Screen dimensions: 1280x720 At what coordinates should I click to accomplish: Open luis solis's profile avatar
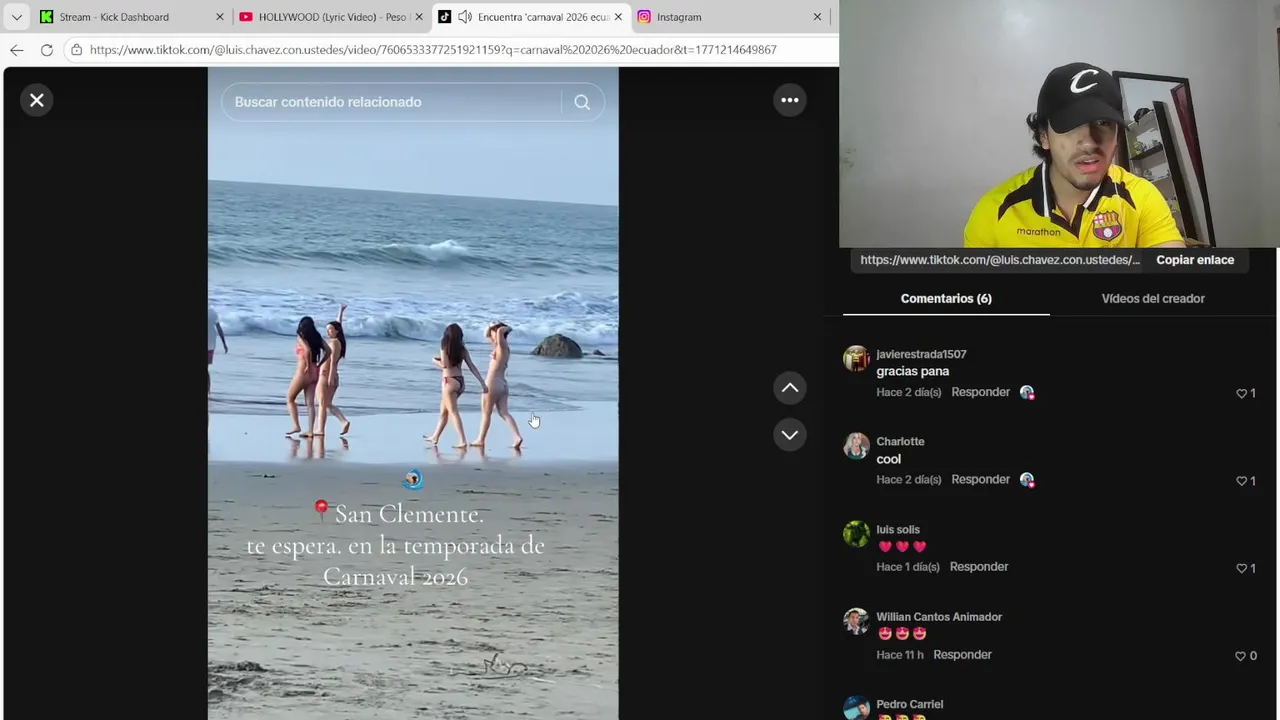coord(856,534)
